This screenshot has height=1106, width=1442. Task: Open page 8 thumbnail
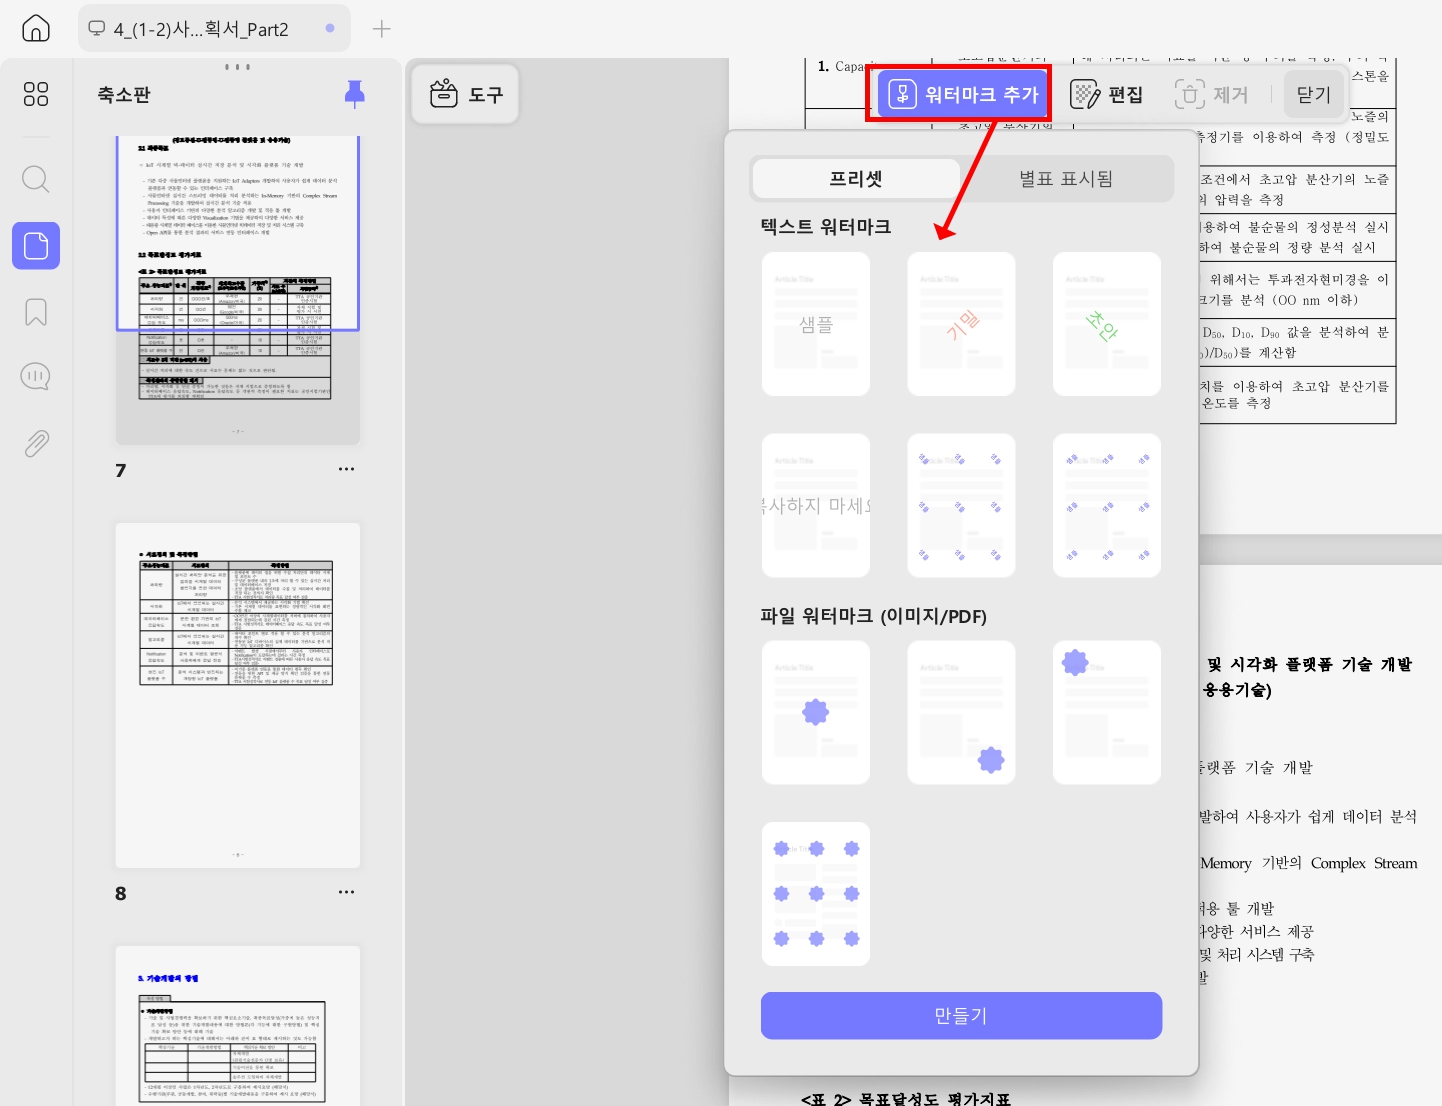pos(238,695)
